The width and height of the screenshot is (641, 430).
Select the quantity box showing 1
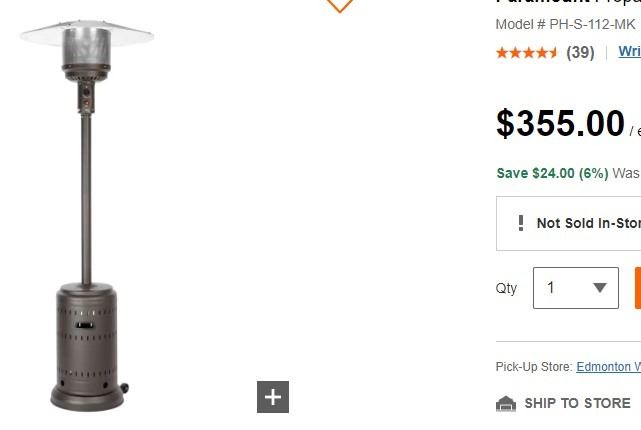(576, 288)
